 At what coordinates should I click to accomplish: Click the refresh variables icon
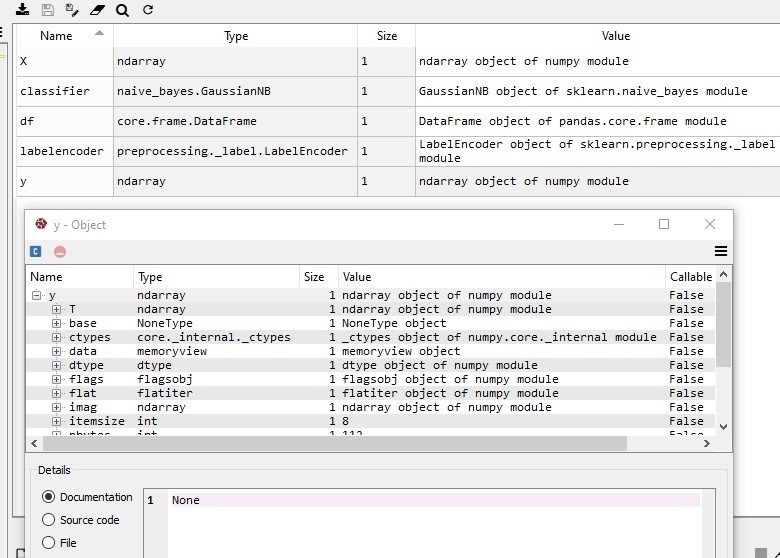(148, 10)
